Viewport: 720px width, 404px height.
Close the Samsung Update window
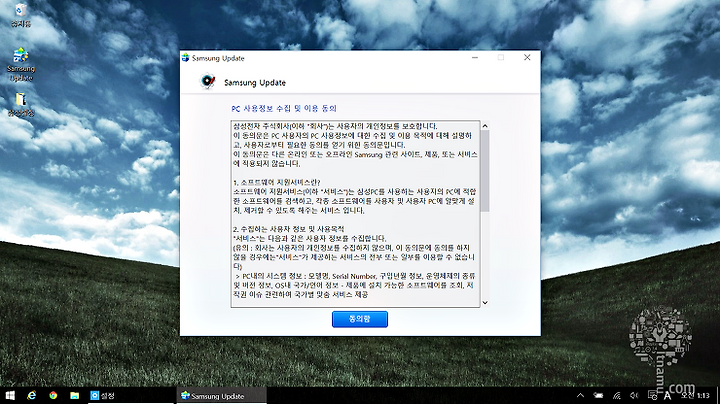tap(527, 57)
